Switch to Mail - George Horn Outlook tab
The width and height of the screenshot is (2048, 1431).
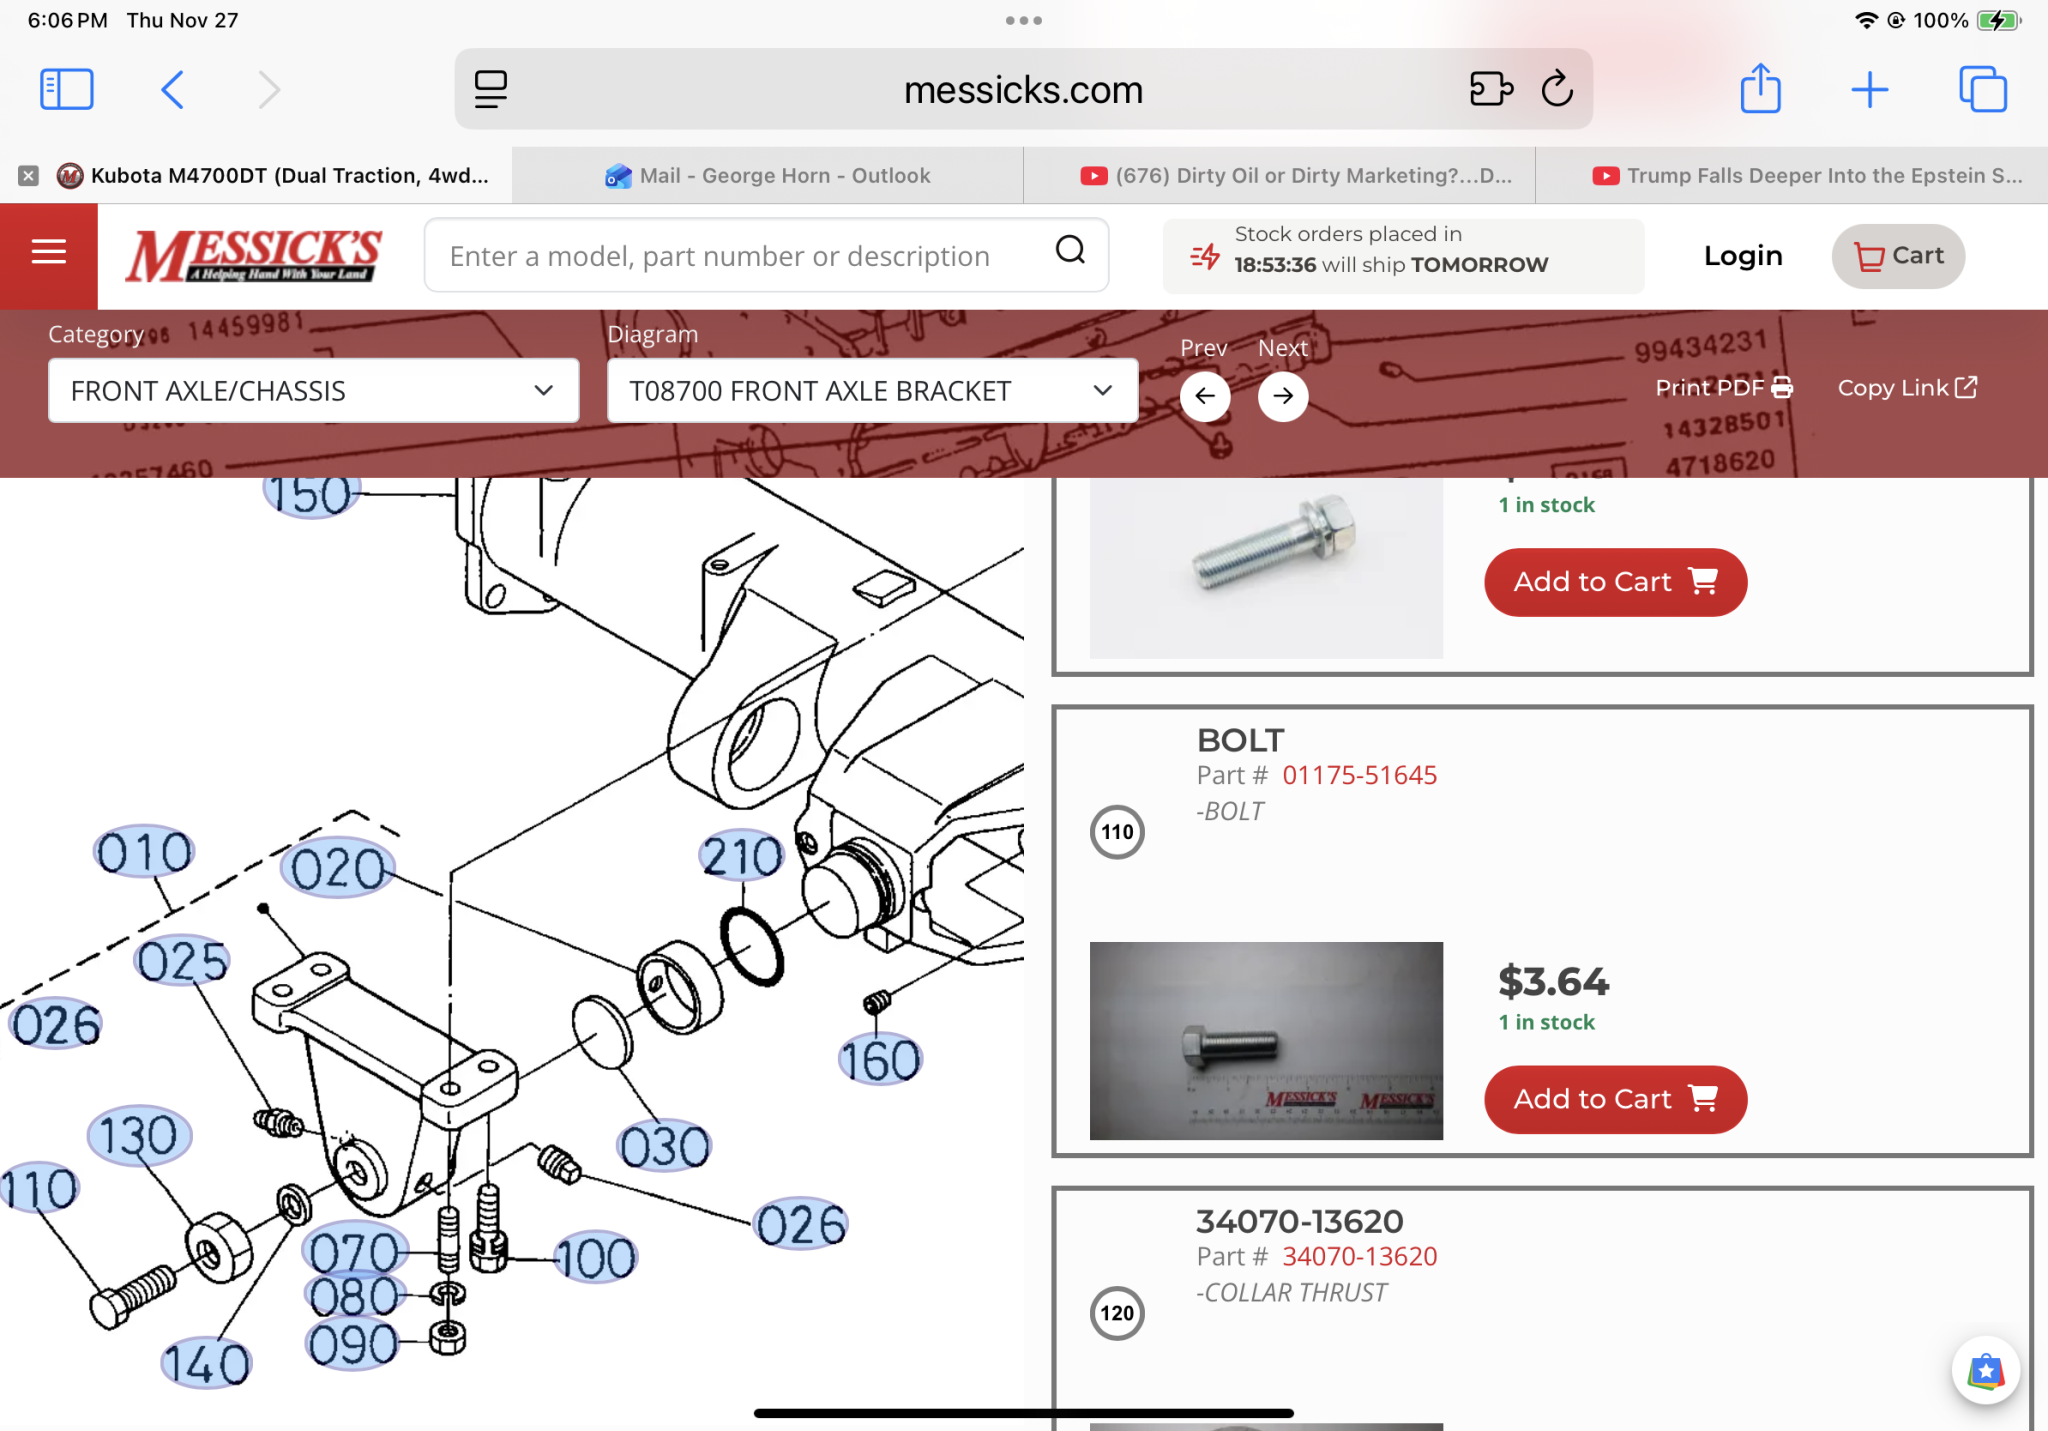pyautogui.click(x=768, y=176)
